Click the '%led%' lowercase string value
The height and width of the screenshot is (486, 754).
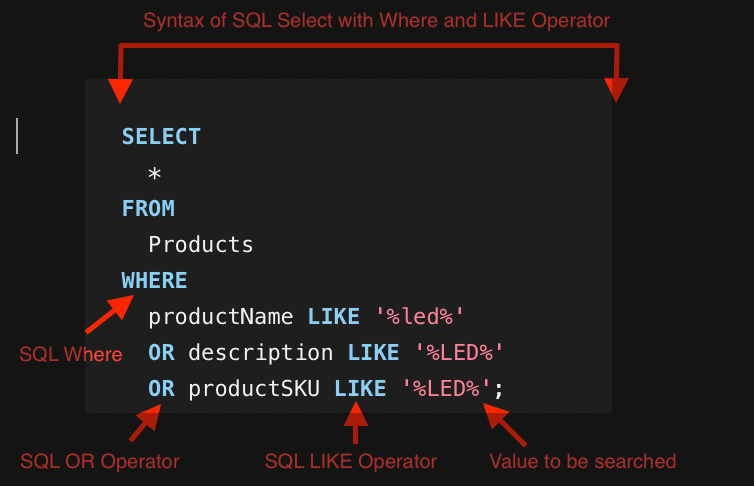coord(420,317)
